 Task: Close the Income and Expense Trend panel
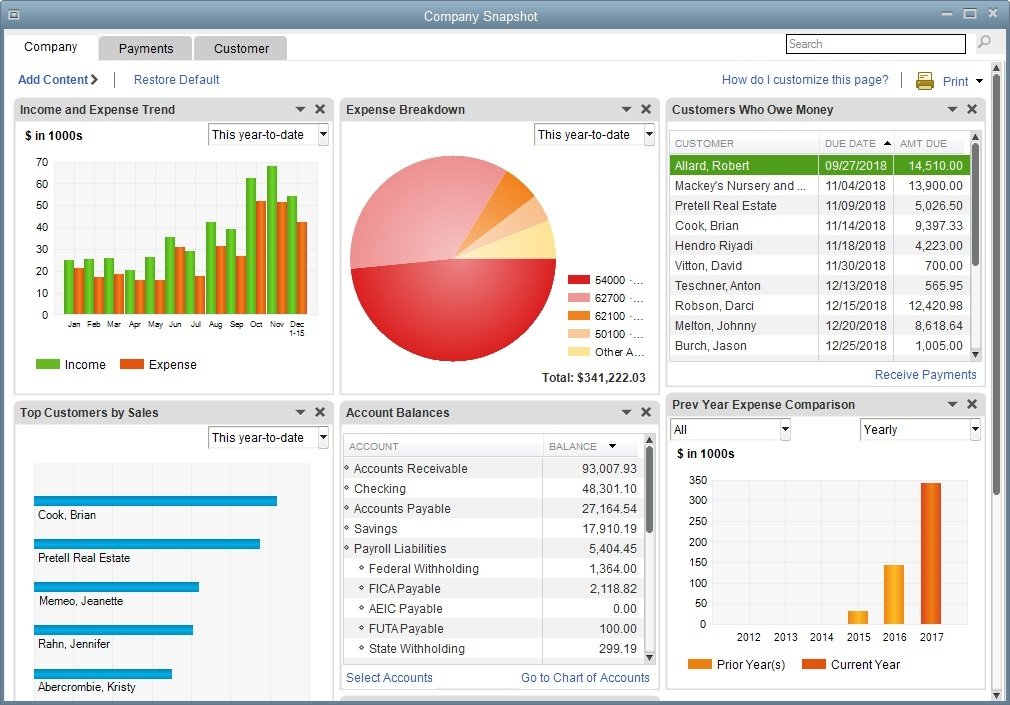[x=320, y=110]
